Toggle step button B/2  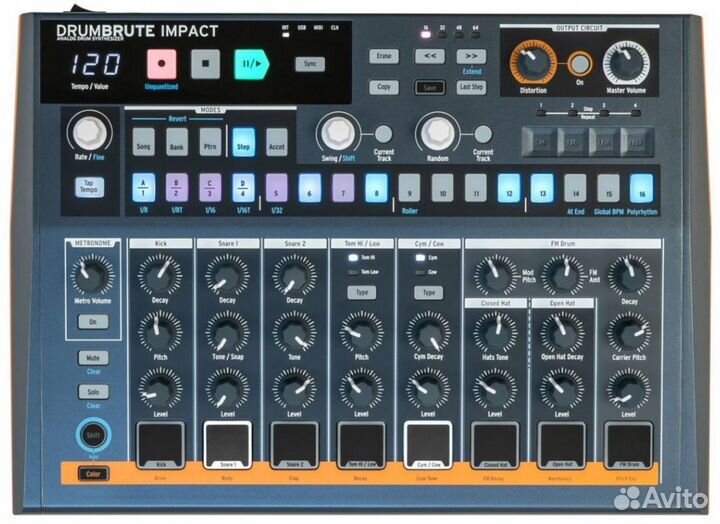point(177,187)
